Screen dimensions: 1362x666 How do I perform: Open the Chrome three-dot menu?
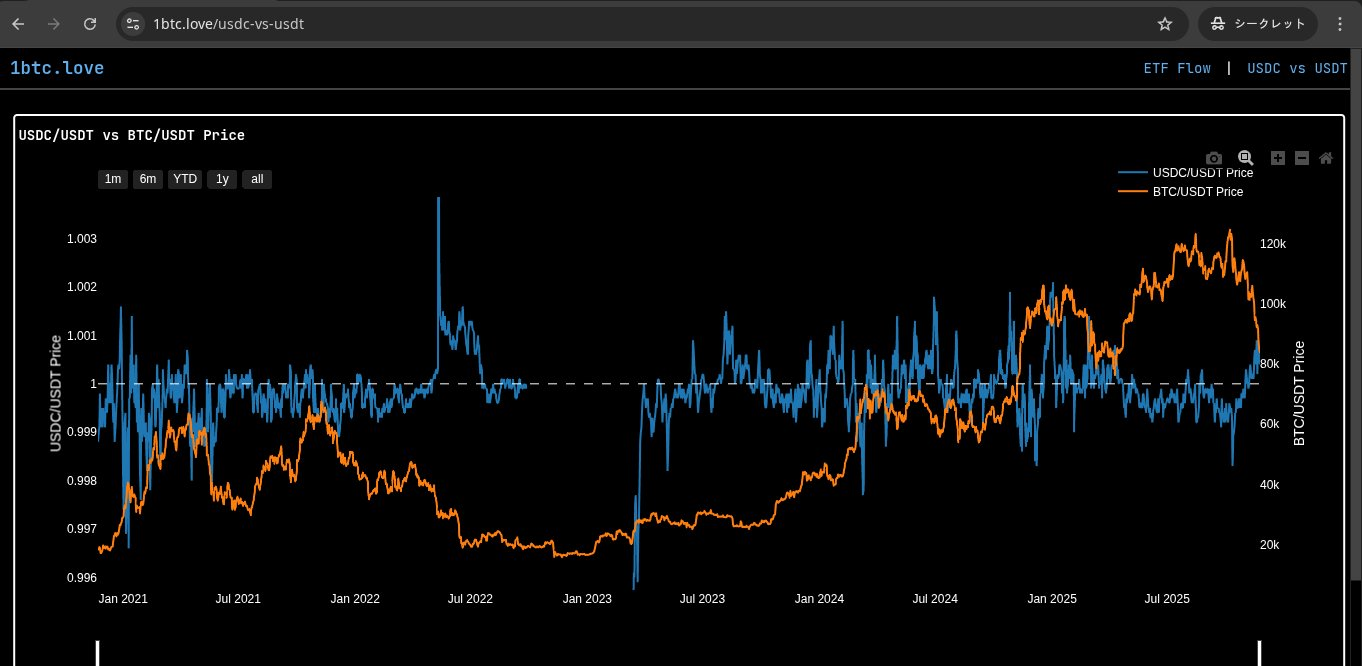tap(1340, 24)
